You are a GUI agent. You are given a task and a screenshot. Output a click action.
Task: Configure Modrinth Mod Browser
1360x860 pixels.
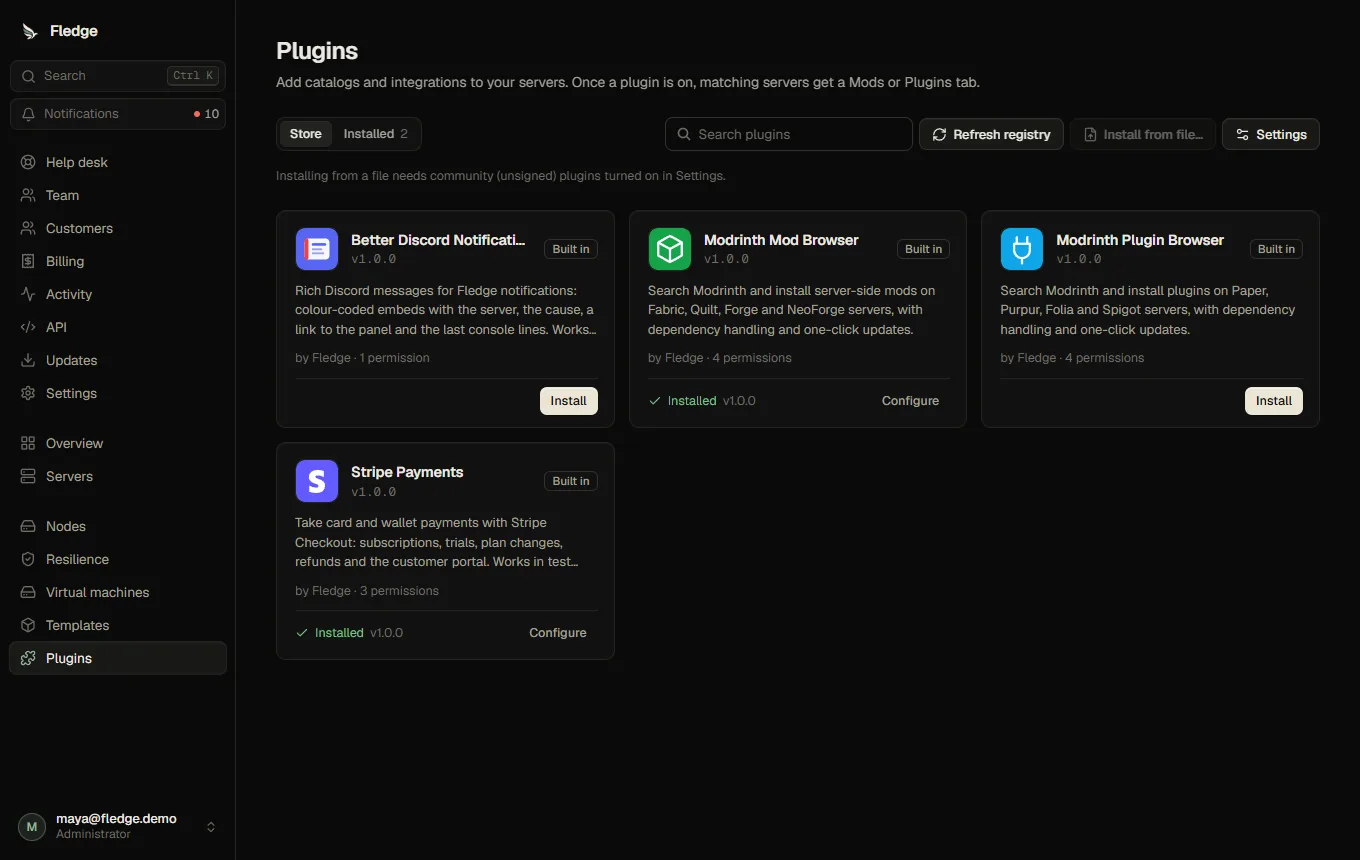pos(910,401)
